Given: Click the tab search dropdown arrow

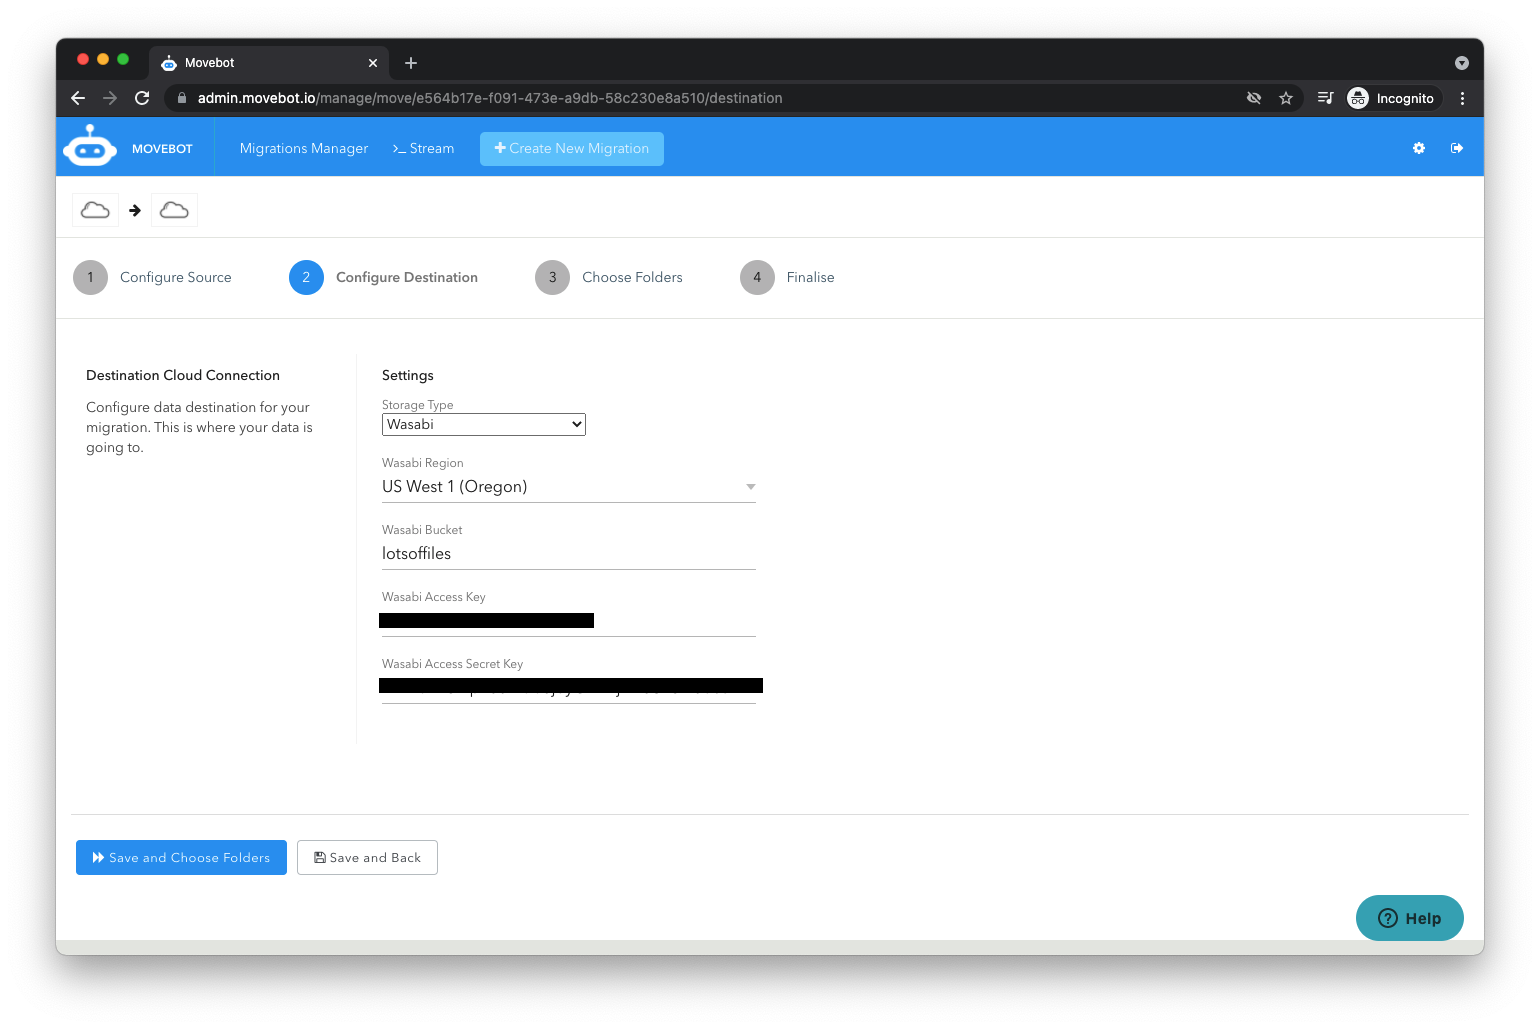Looking at the screenshot, I should pos(1461,63).
